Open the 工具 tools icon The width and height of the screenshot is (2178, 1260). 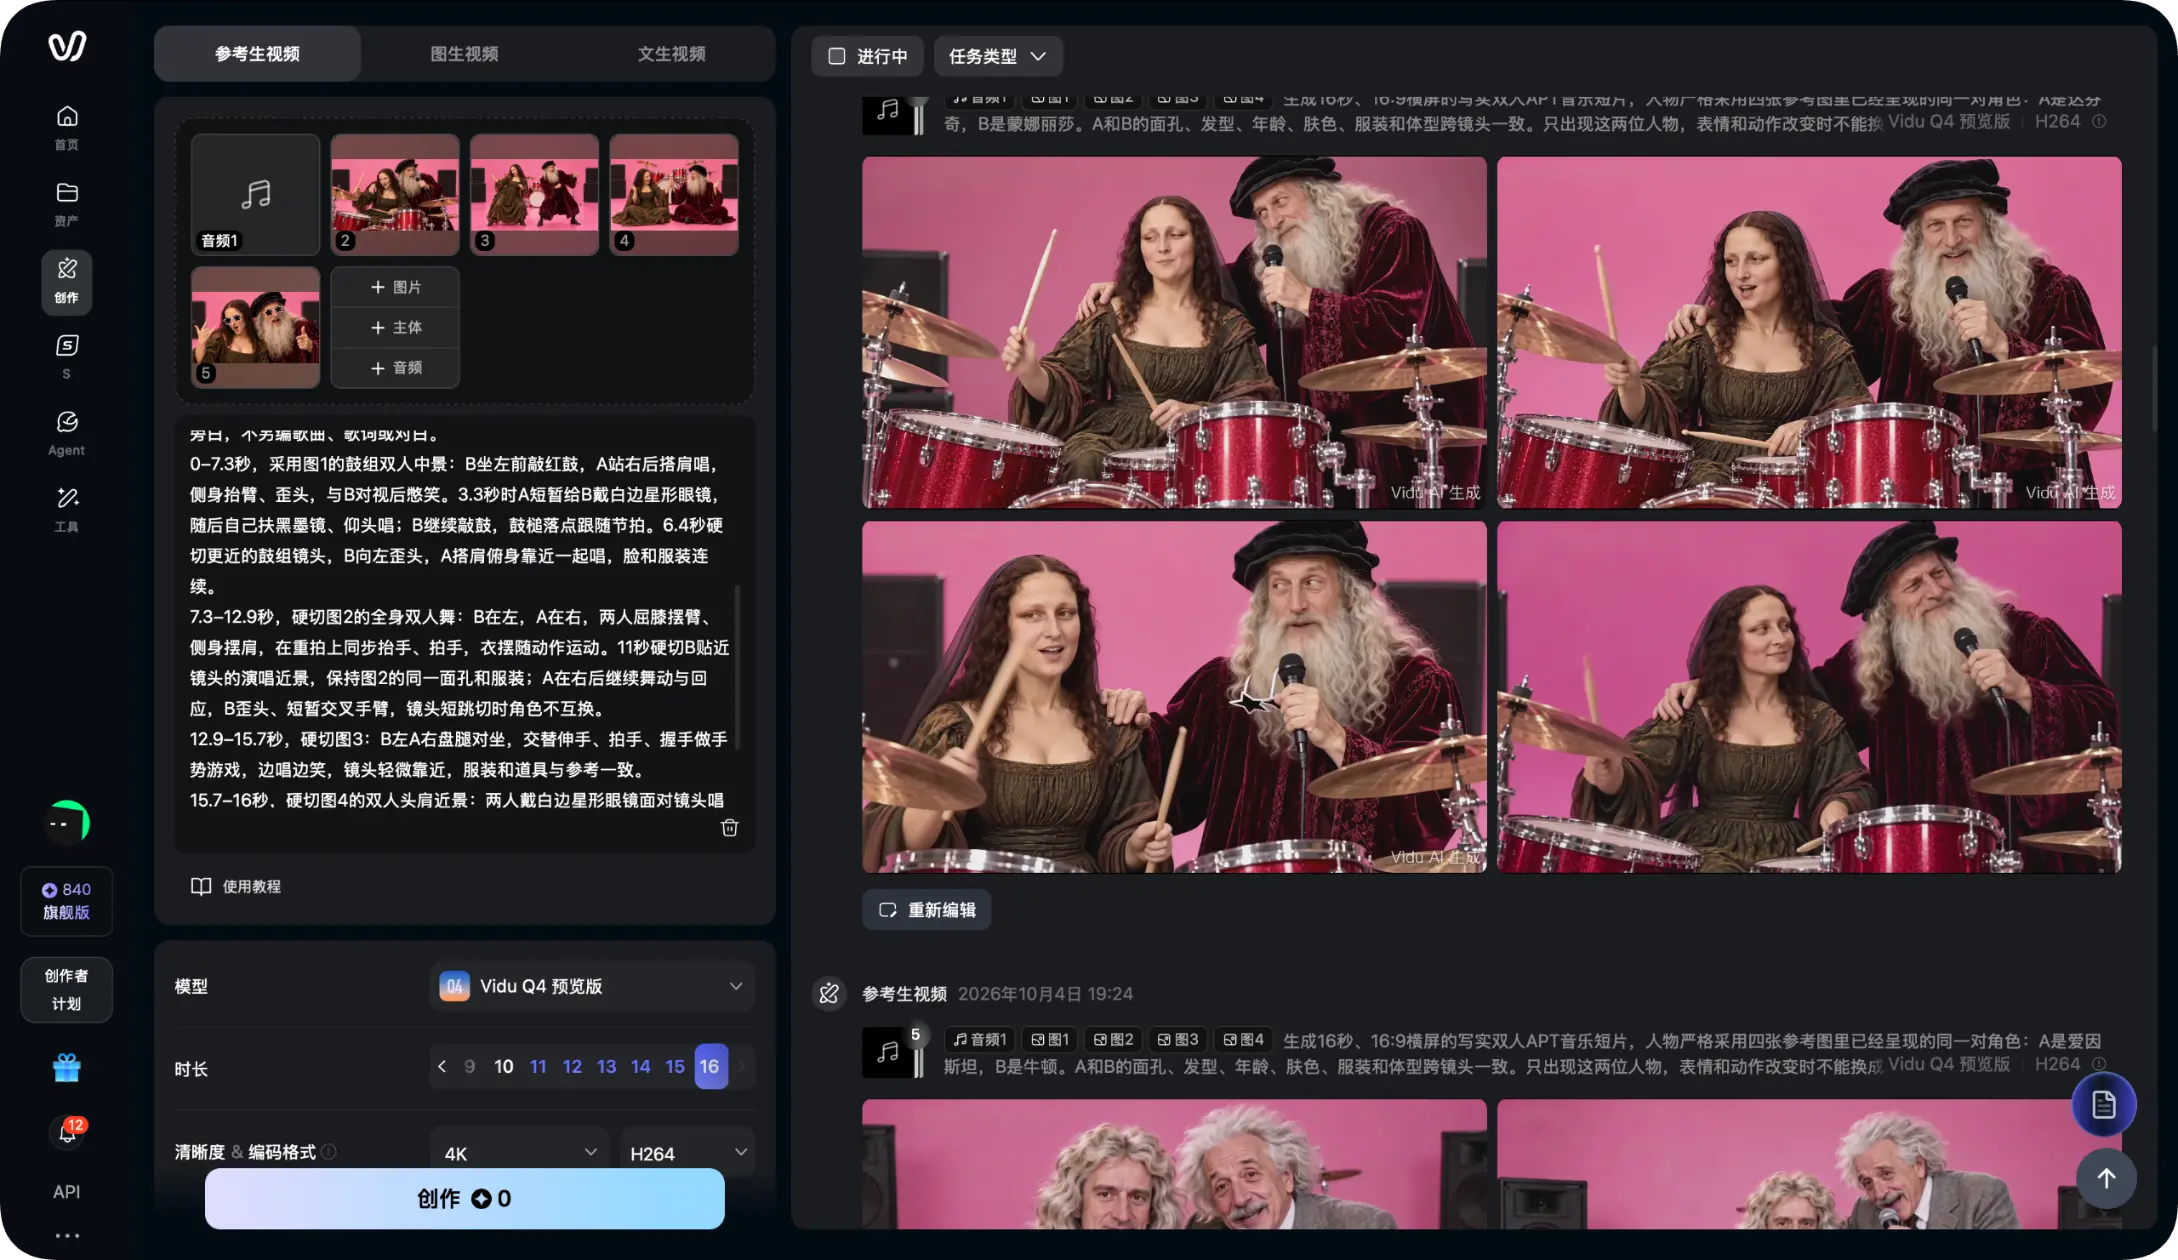(x=67, y=509)
